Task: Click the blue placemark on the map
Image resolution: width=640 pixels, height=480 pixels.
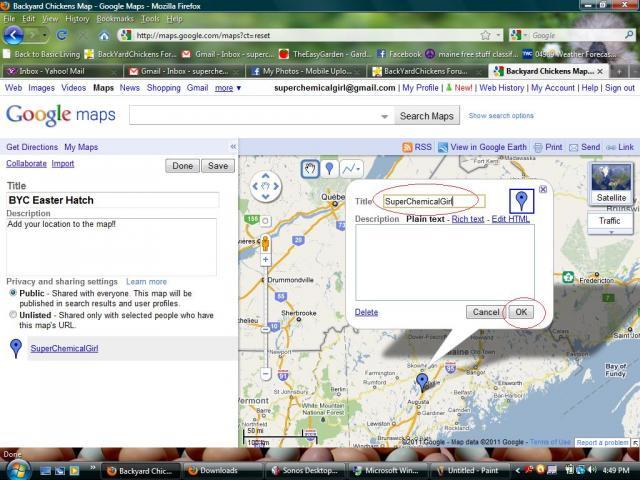Action: click(x=422, y=382)
